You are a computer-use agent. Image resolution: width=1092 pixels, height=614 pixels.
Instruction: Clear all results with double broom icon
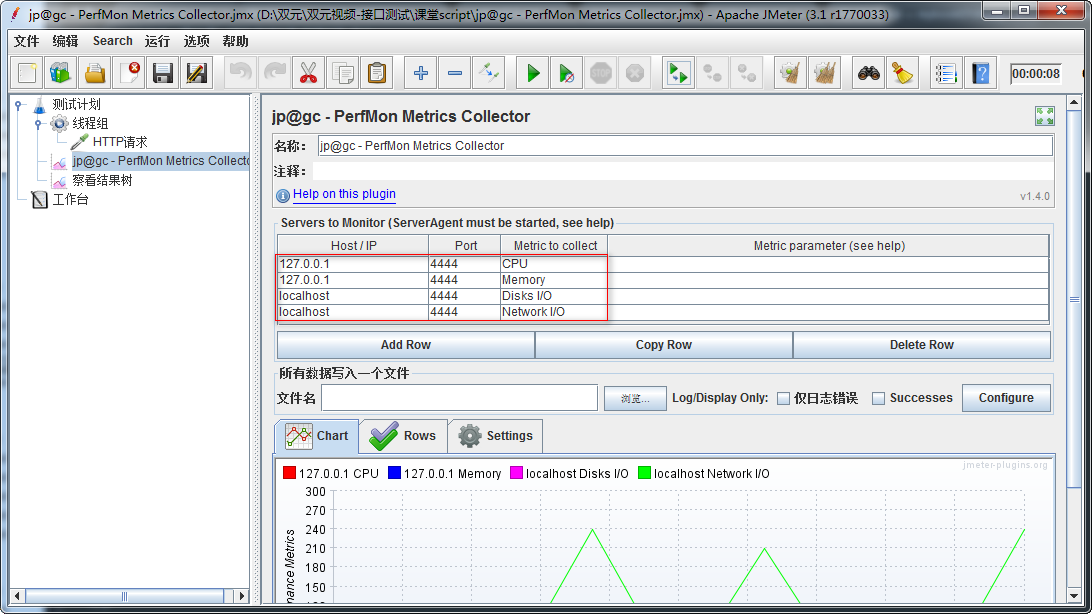coord(825,73)
